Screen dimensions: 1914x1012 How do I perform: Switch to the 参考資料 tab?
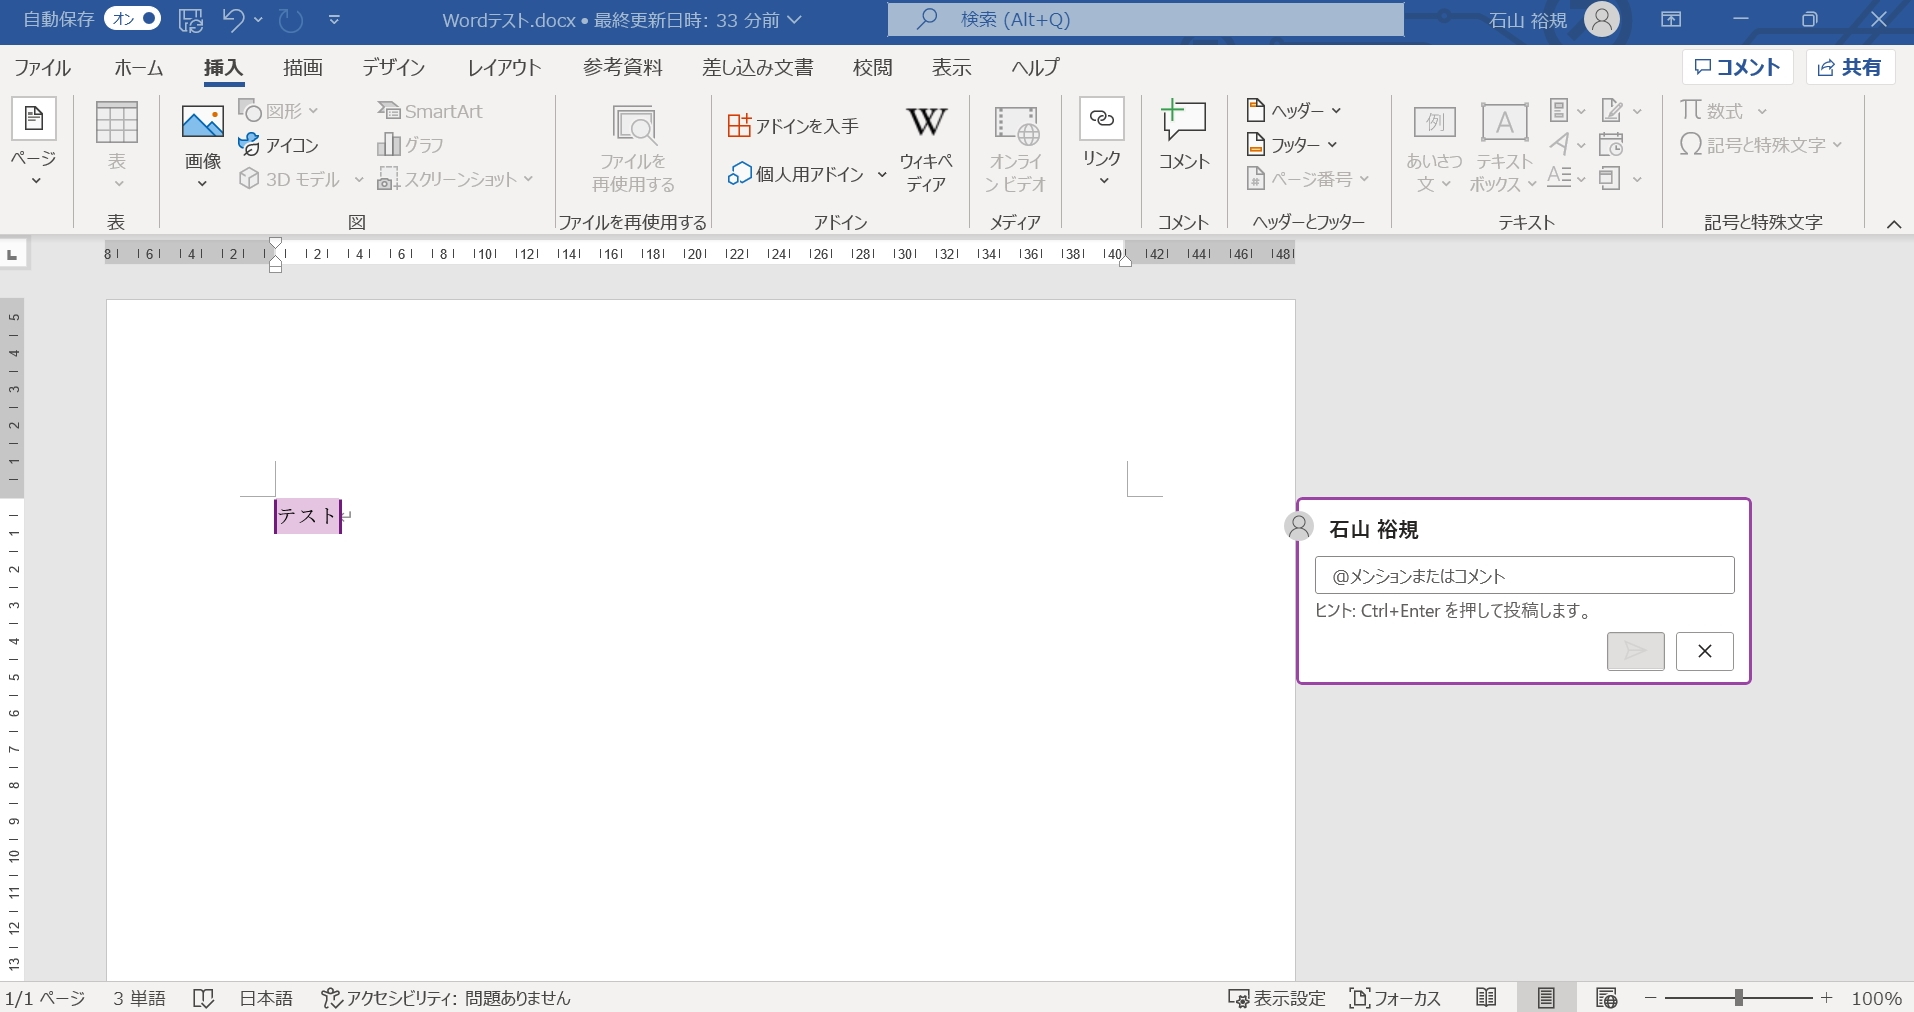tap(623, 67)
